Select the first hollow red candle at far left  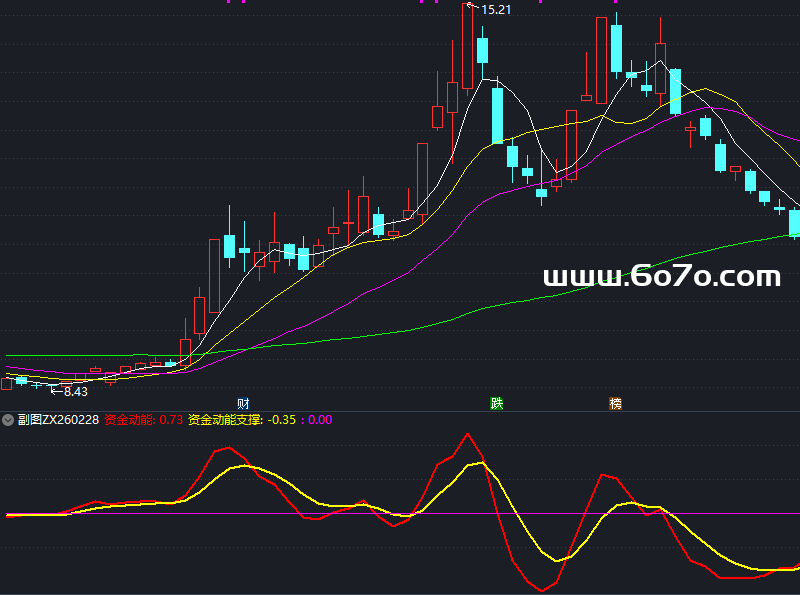pyautogui.click(x=7, y=383)
